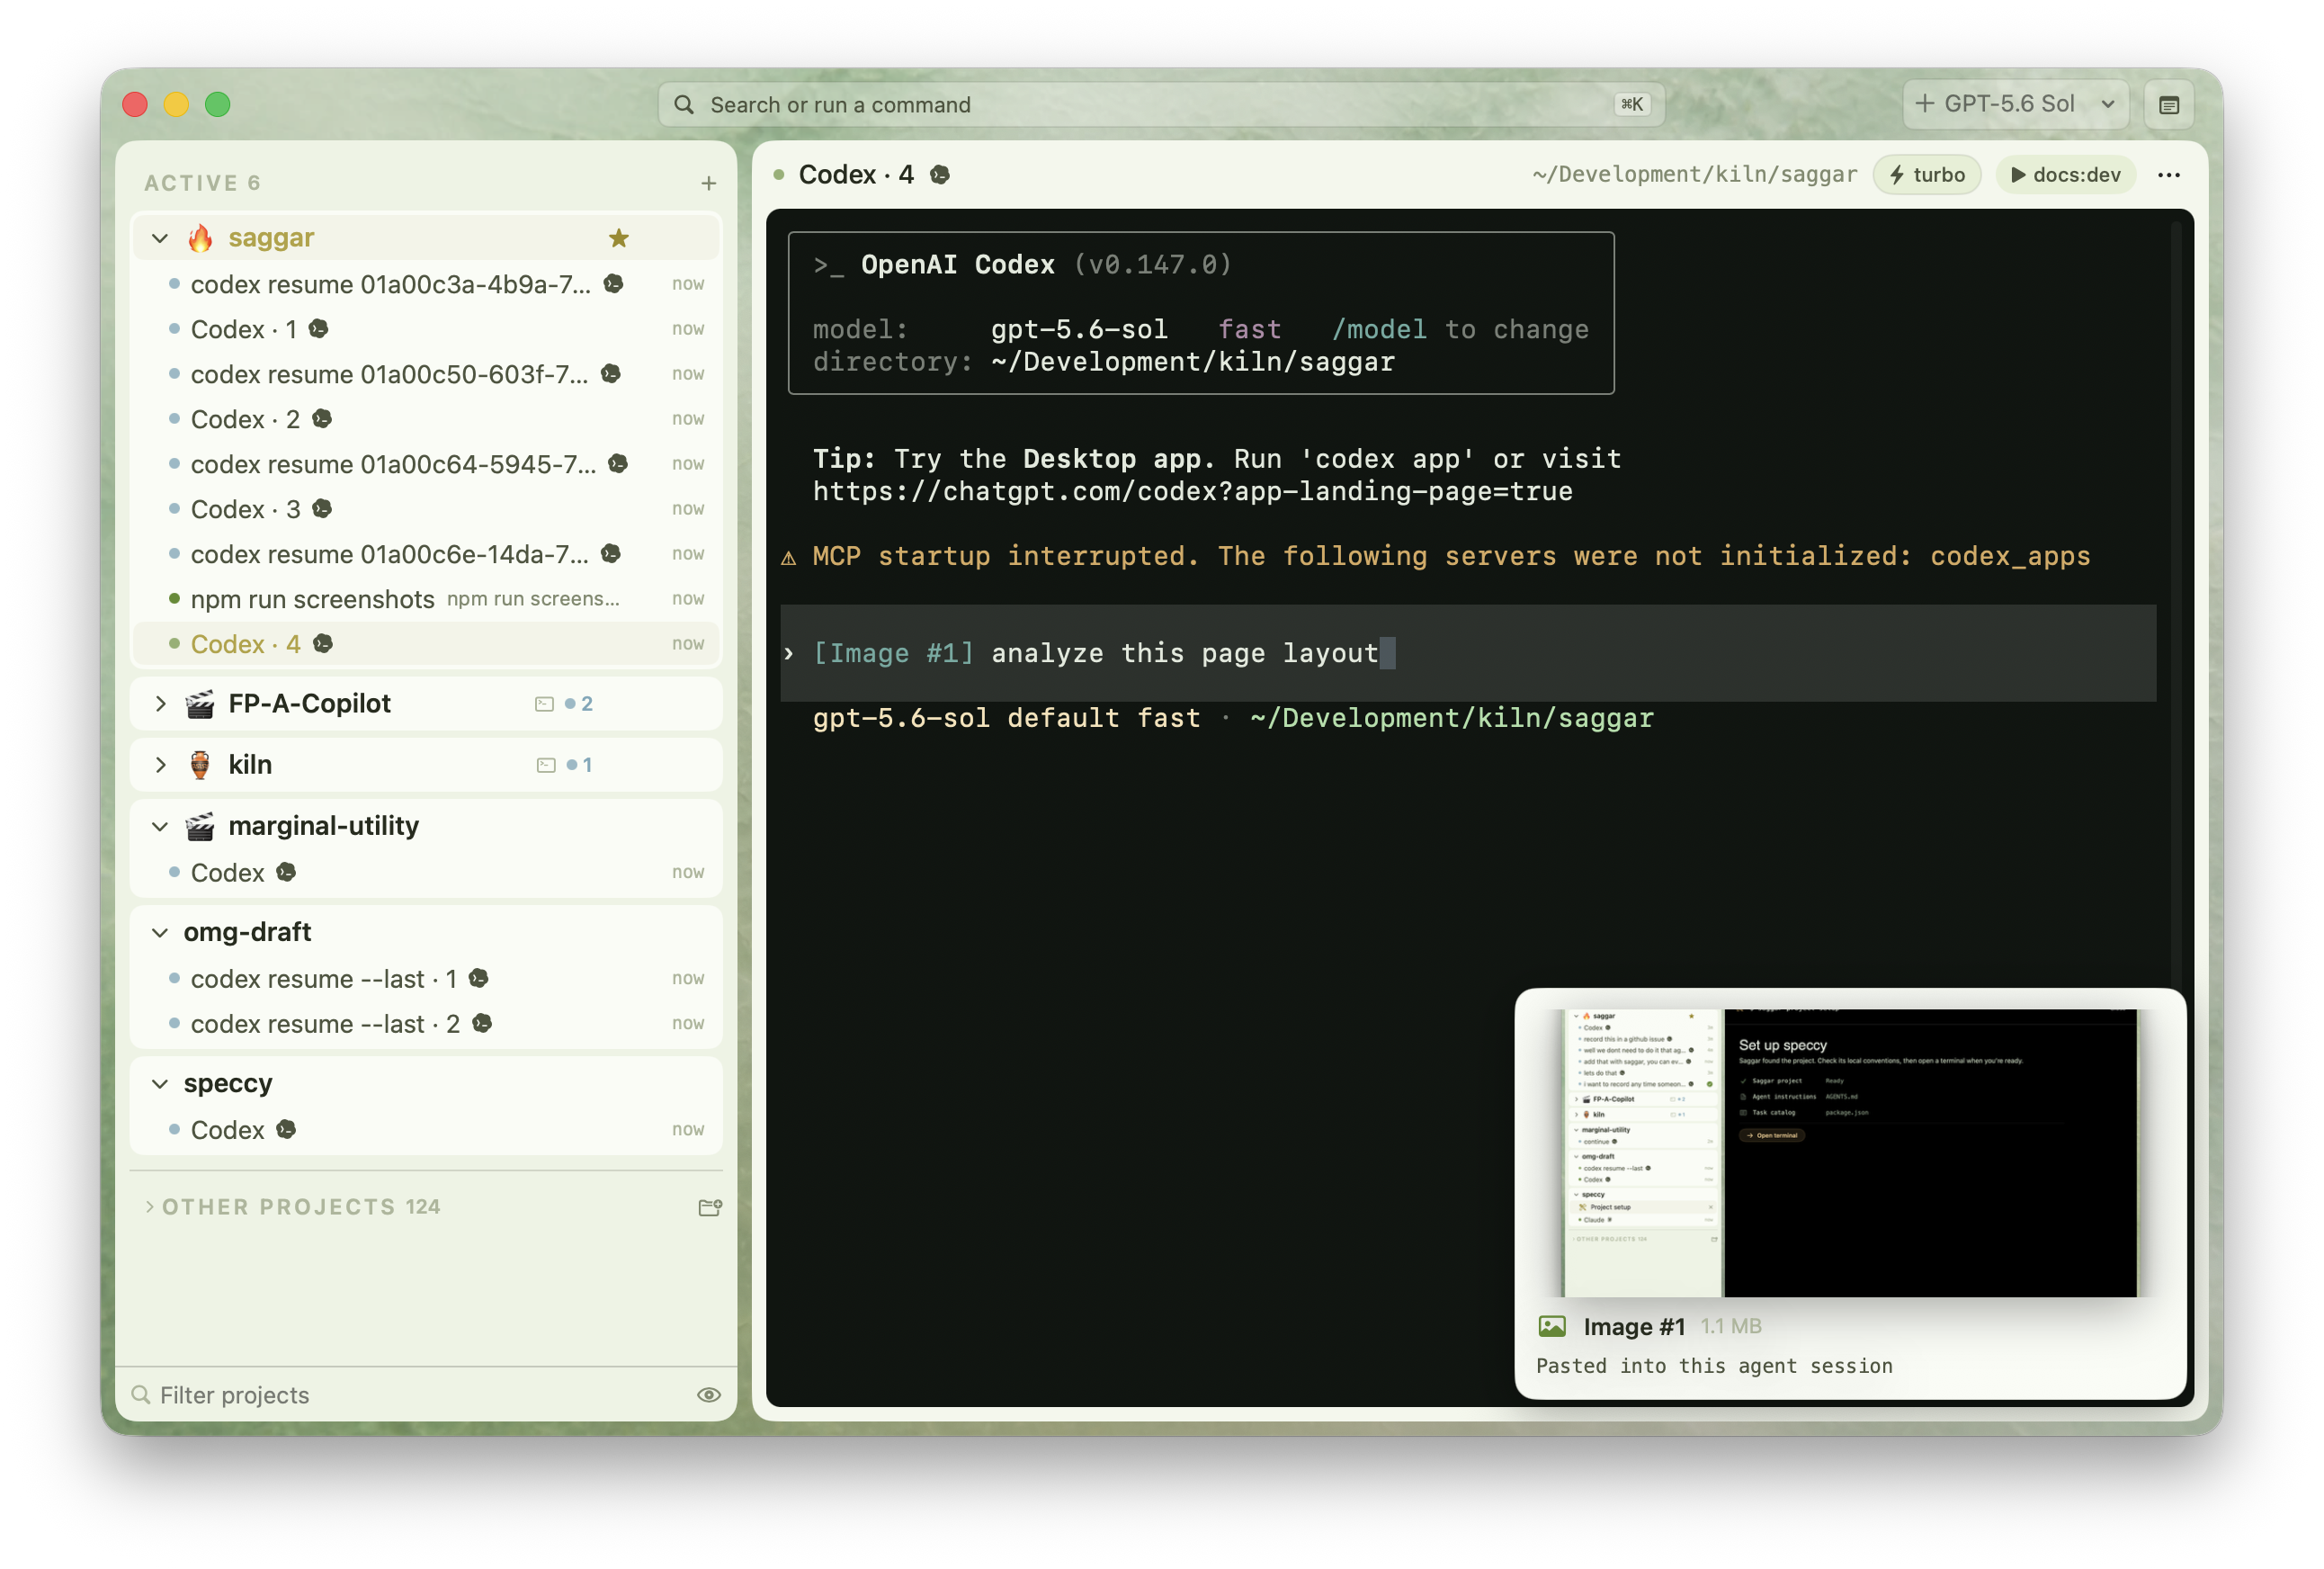
Task: Run the docs:dev task button
Action: click(x=2065, y=175)
